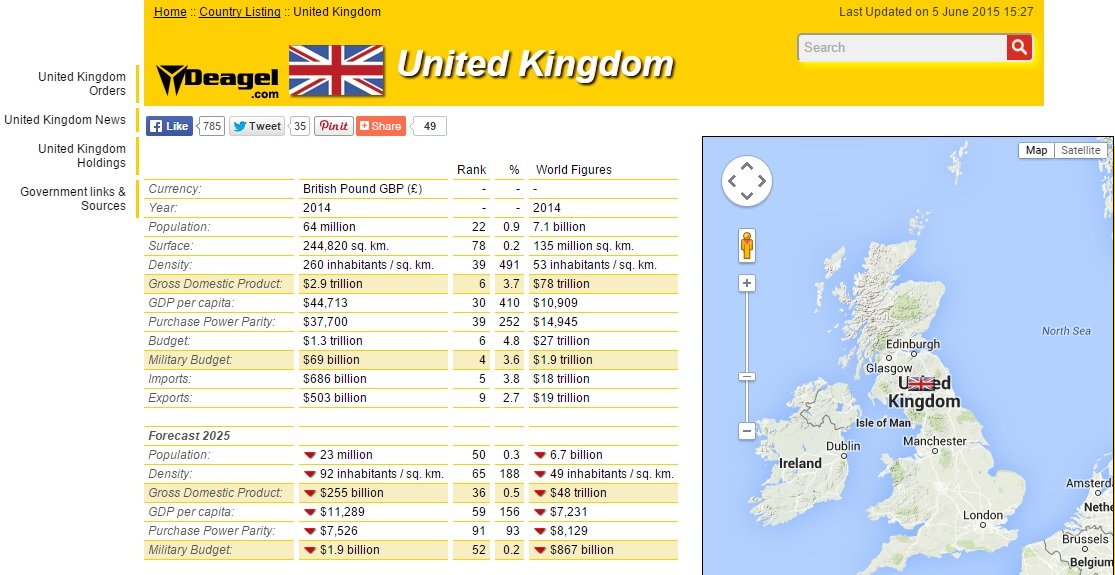This screenshot has height=575, width=1115.
Task: Open the Country Listing breadcrumb
Action: [x=240, y=11]
